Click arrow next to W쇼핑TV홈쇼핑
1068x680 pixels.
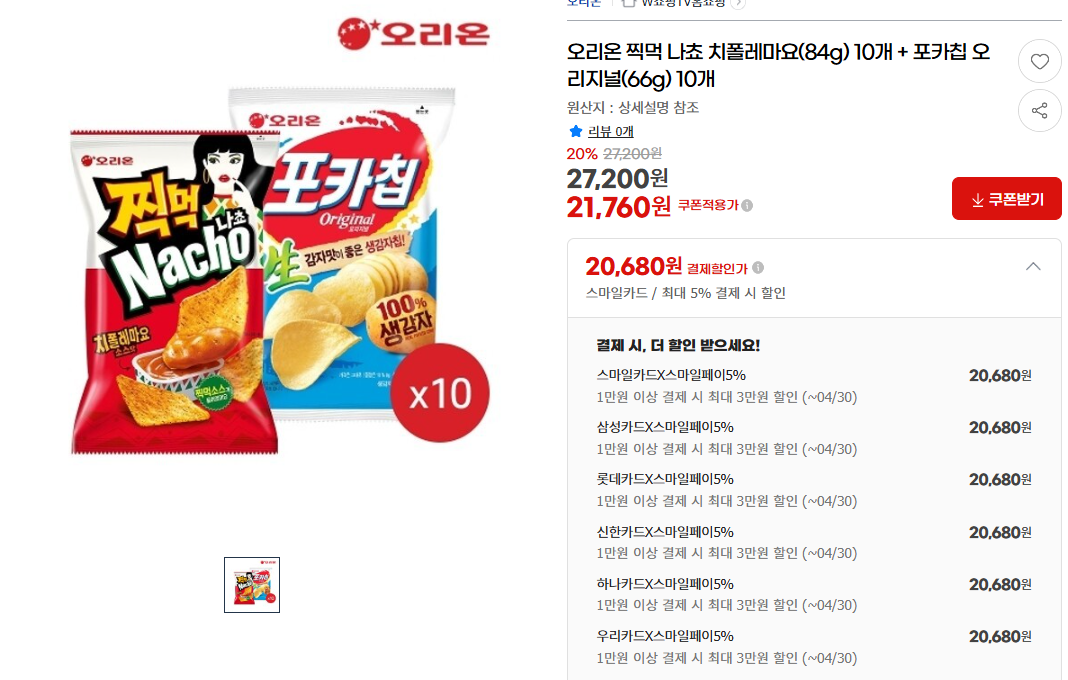[x=738, y=3]
